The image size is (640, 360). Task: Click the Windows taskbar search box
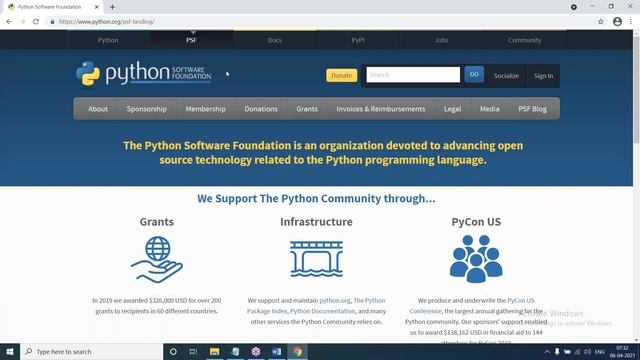[91, 351]
